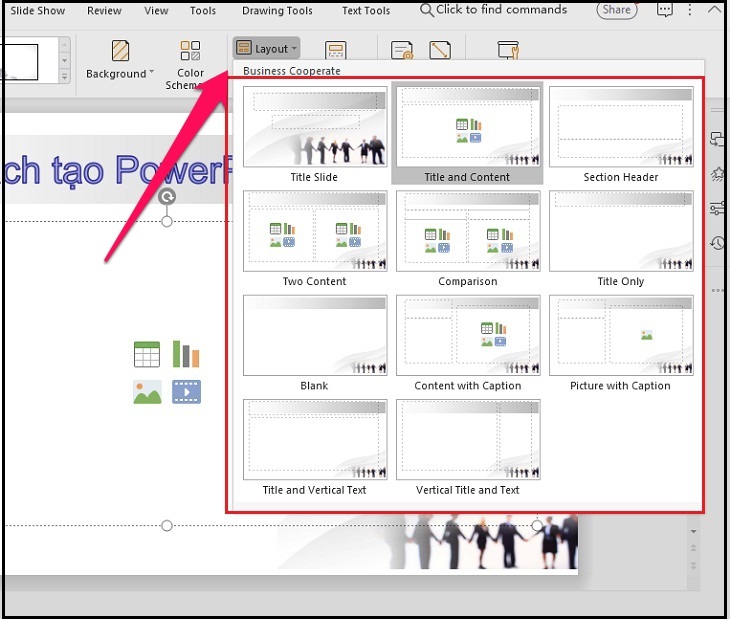Screen dimensions: 730x619
Task: Open the animation star icon in sidebar
Action: click(x=717, y=174)
